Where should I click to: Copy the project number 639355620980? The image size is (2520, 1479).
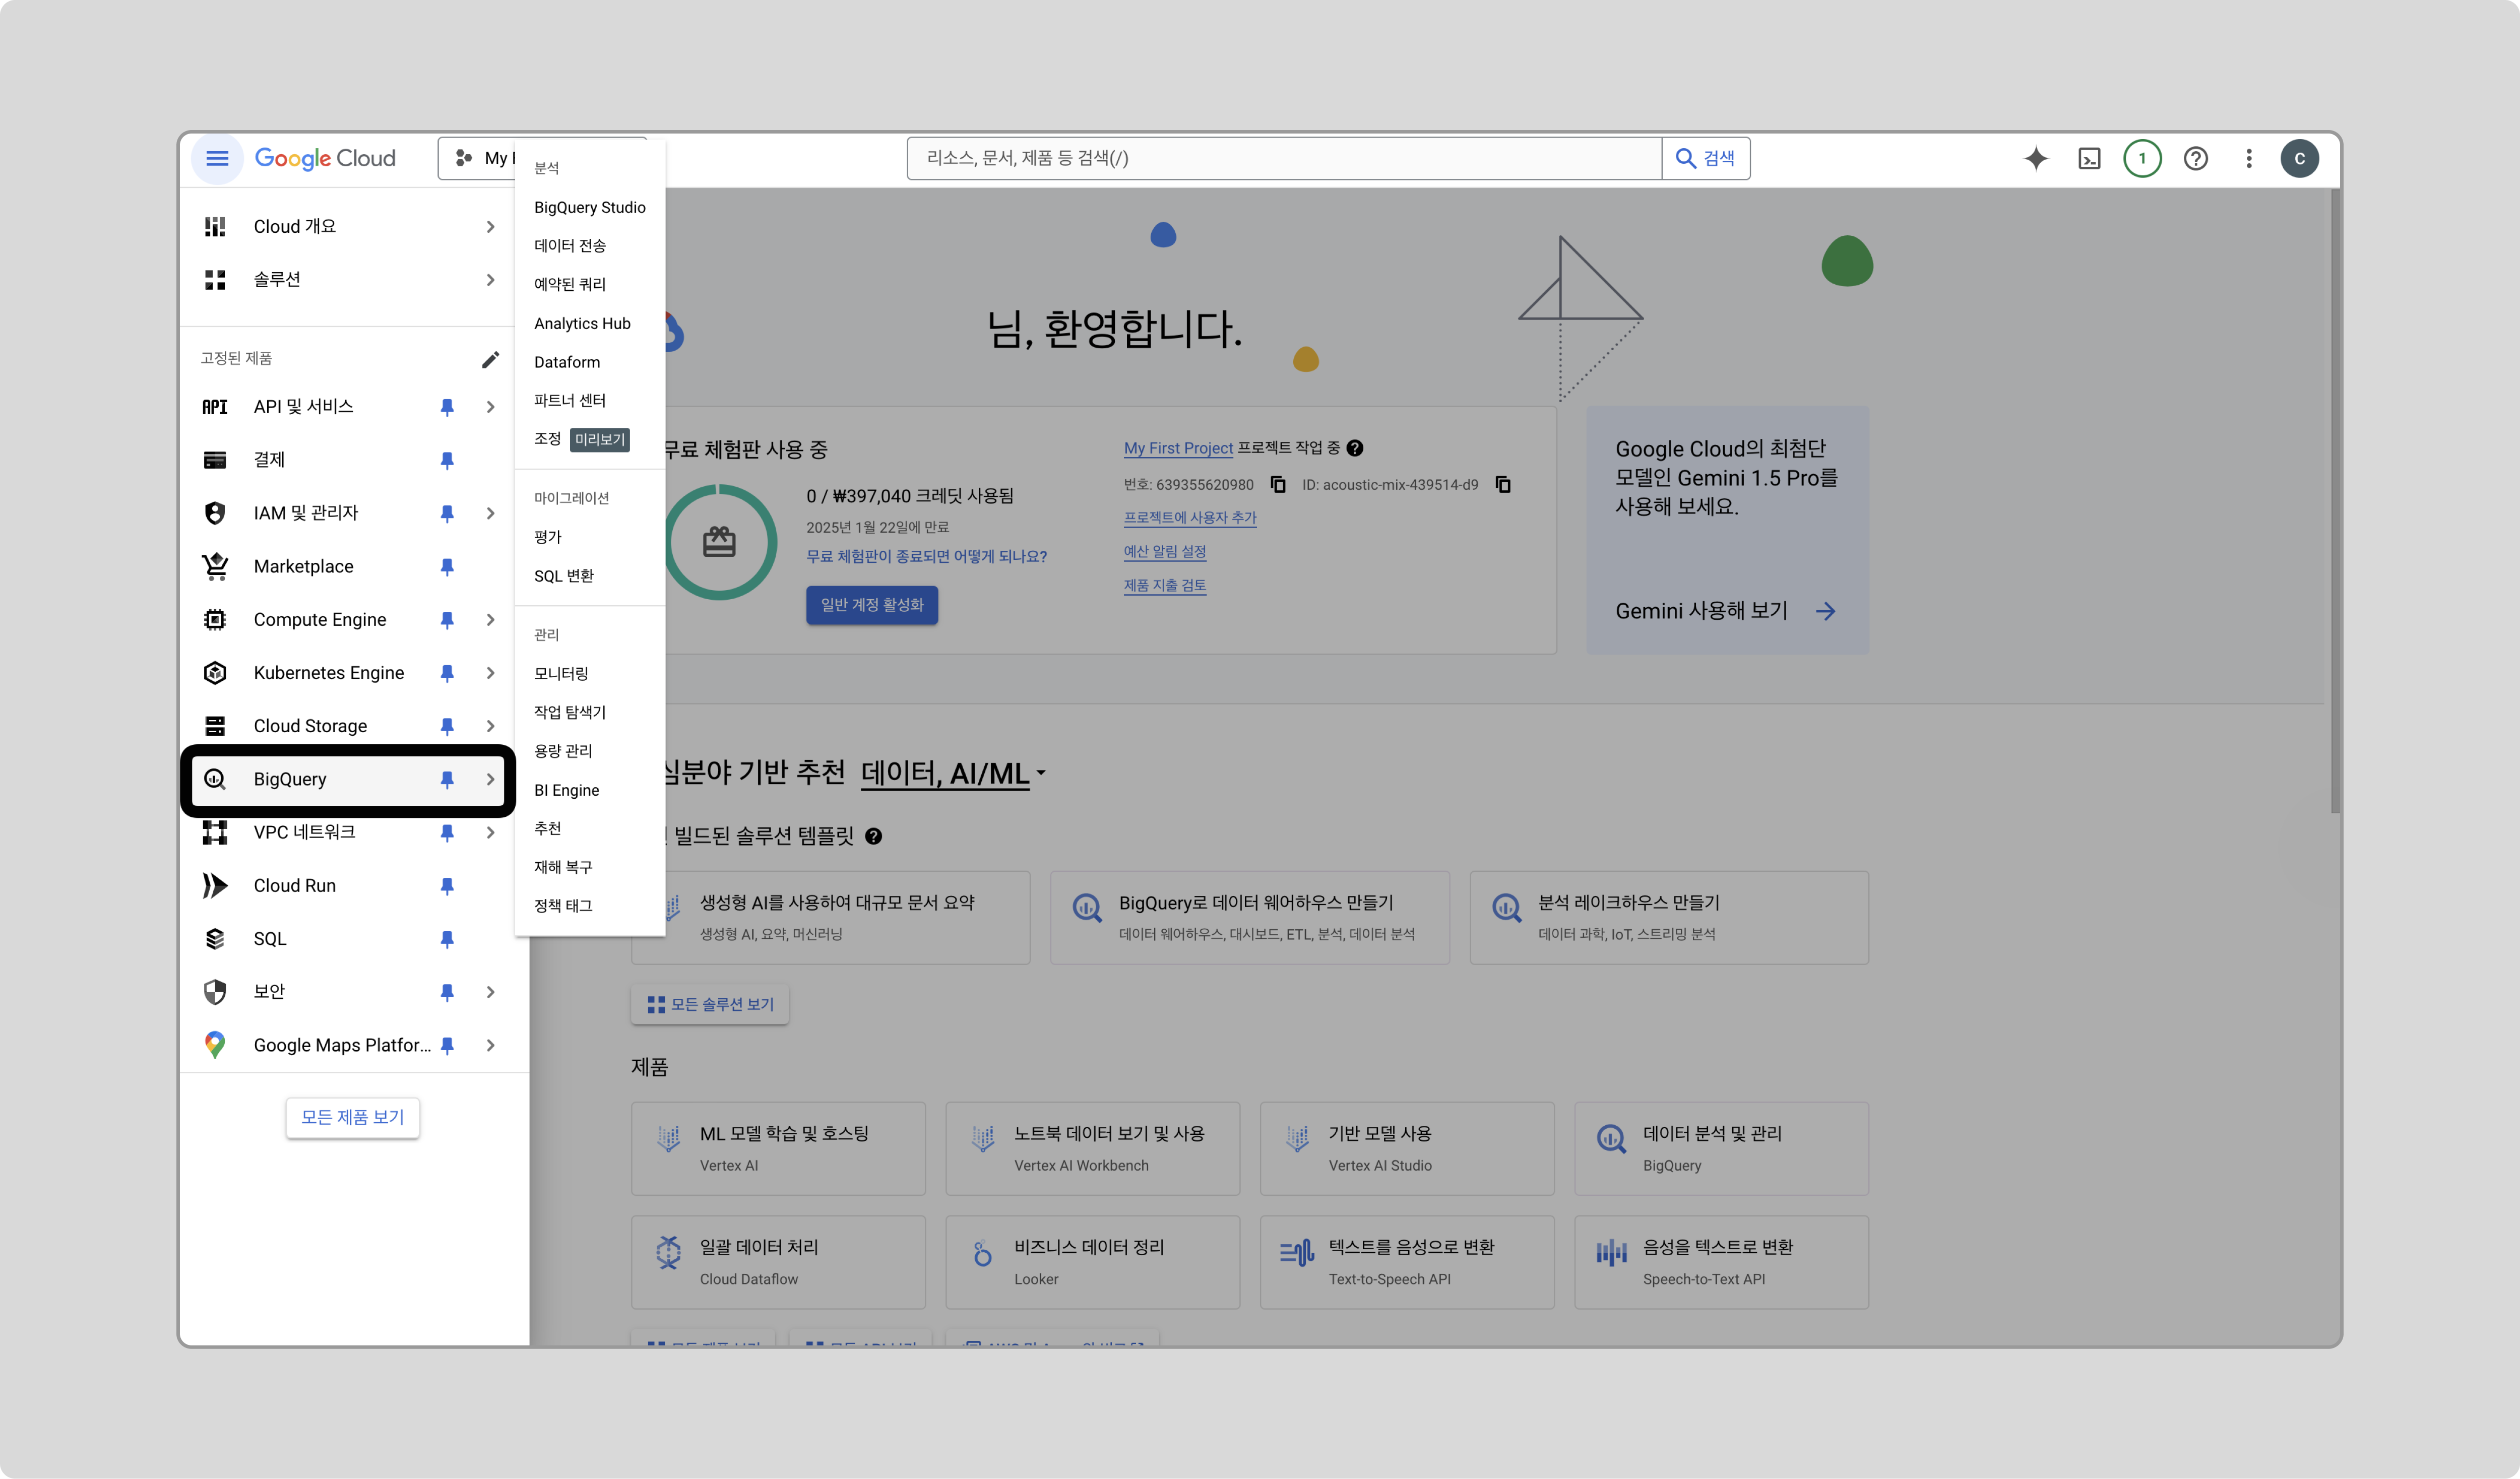pos(1278,484)
